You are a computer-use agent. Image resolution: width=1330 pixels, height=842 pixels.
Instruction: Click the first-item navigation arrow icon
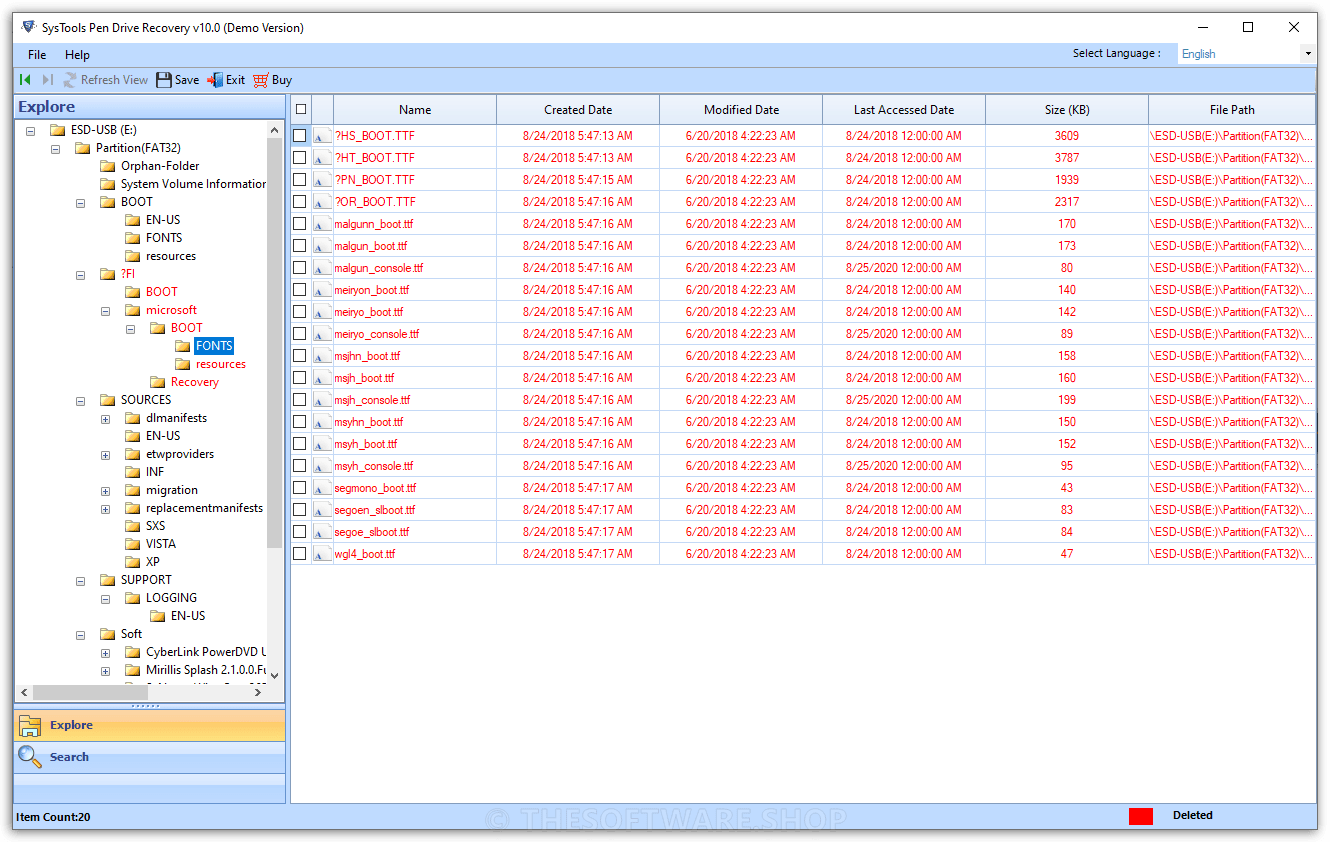pos(25,80)
